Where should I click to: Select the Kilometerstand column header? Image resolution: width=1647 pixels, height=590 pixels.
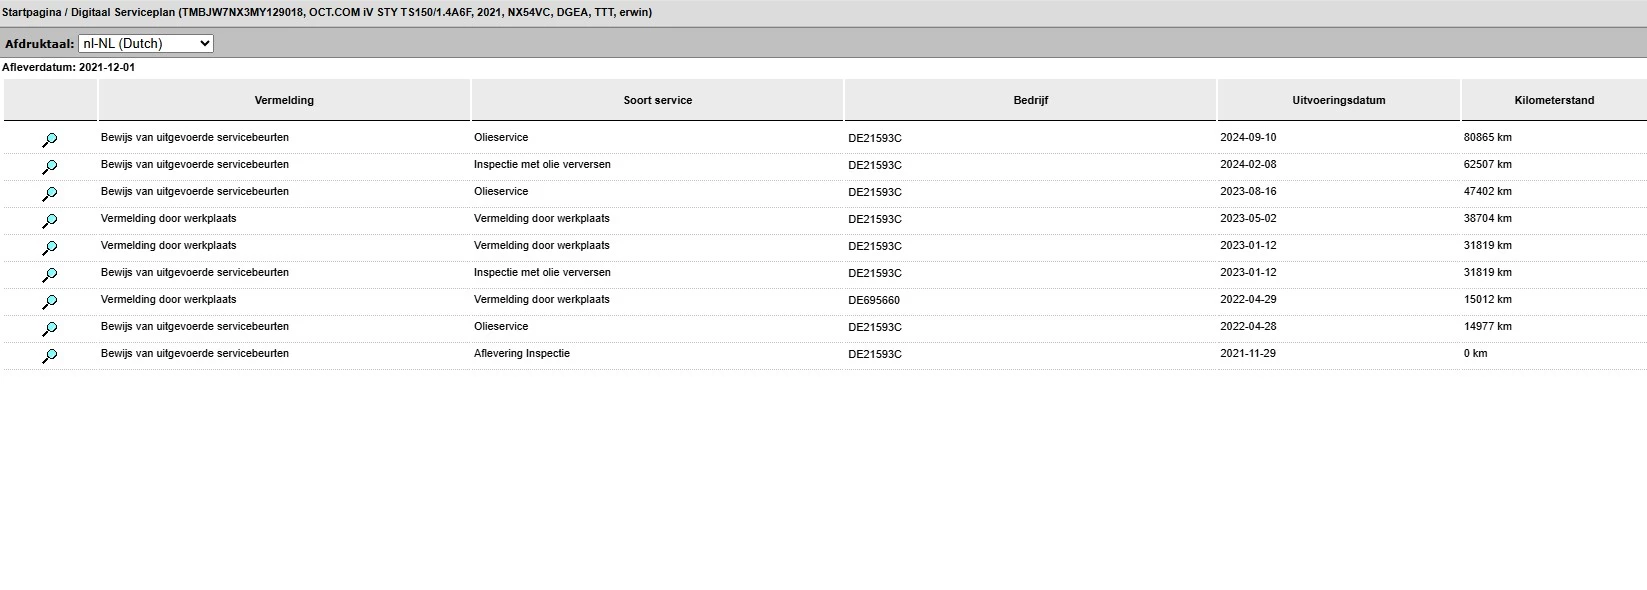coord(1554,100)
